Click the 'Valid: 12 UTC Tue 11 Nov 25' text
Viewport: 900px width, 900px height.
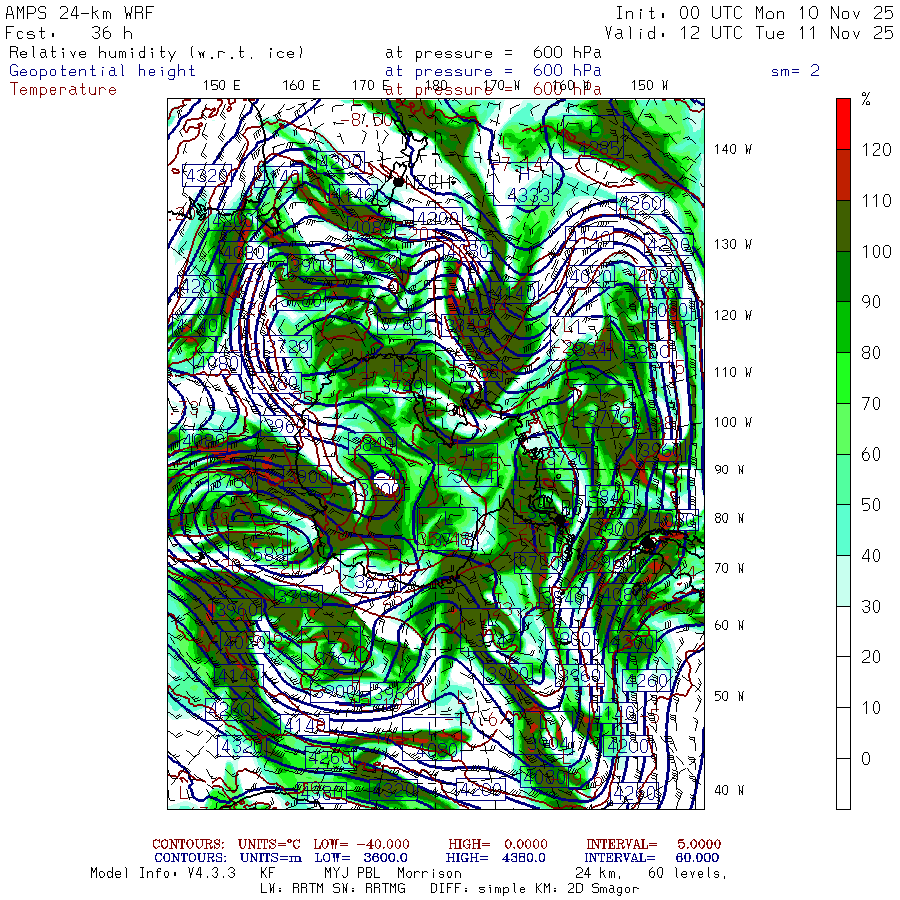coord(748,33)
